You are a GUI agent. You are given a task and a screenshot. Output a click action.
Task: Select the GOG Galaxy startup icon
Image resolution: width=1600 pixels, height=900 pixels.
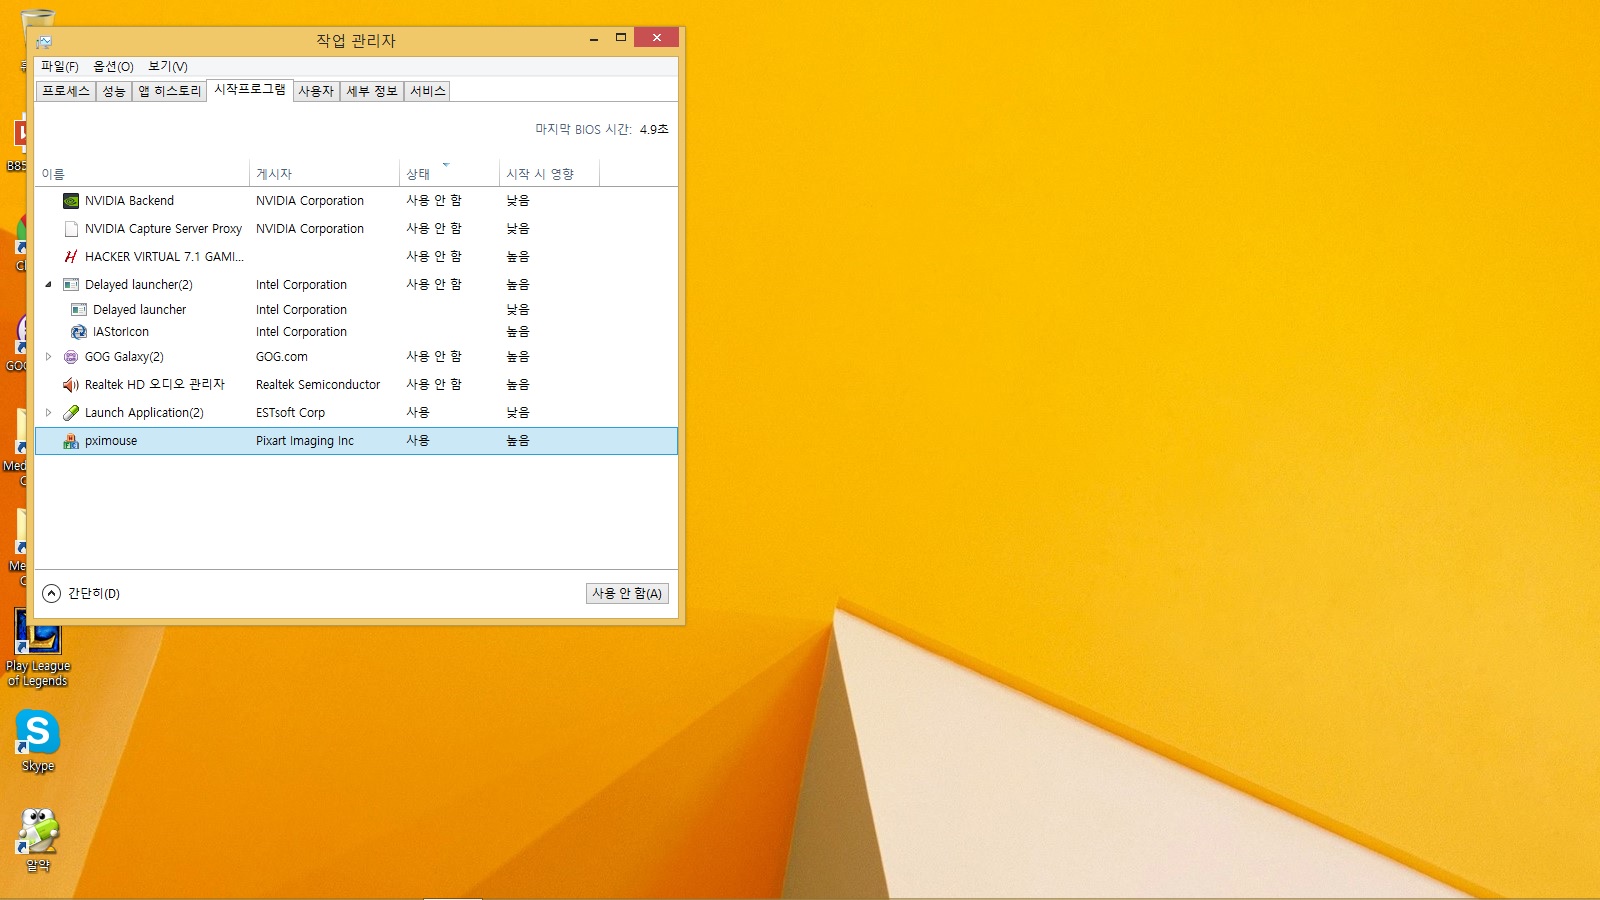click(71, 357)
